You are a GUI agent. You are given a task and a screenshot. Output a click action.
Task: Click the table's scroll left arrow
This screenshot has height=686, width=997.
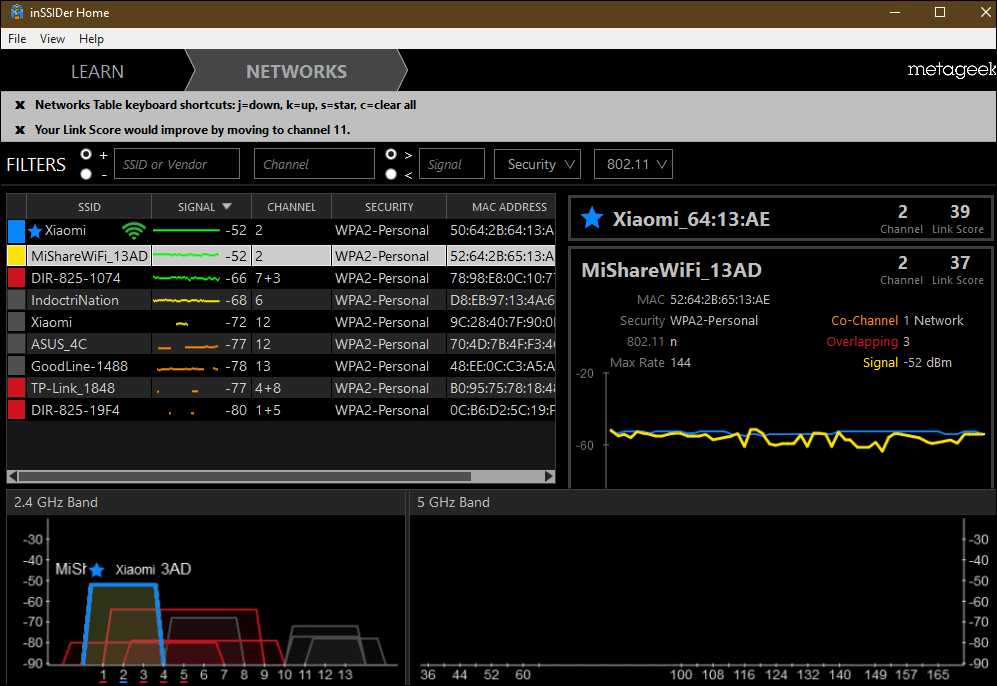tap(13, 476)
